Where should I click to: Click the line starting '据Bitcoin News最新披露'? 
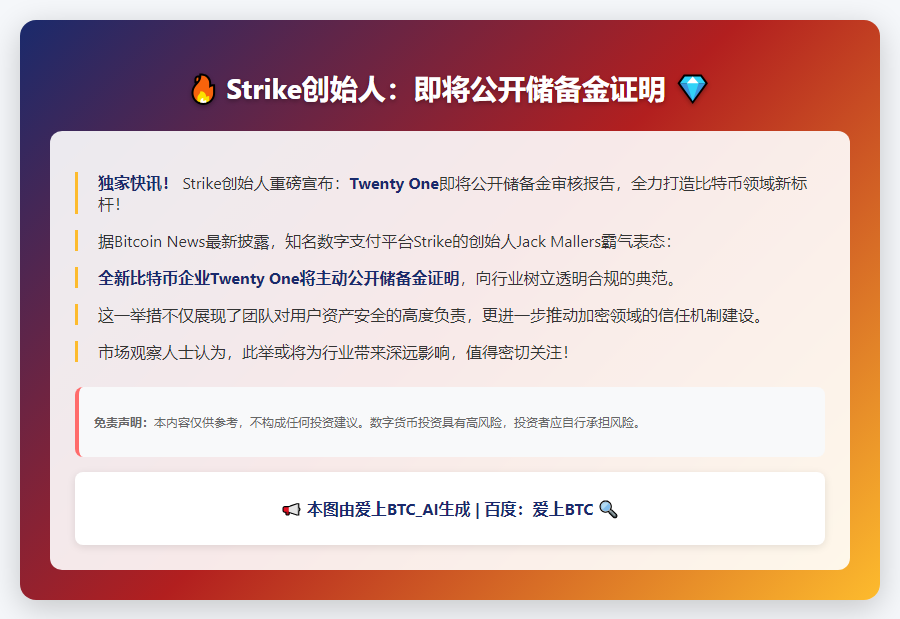(385, 242)
